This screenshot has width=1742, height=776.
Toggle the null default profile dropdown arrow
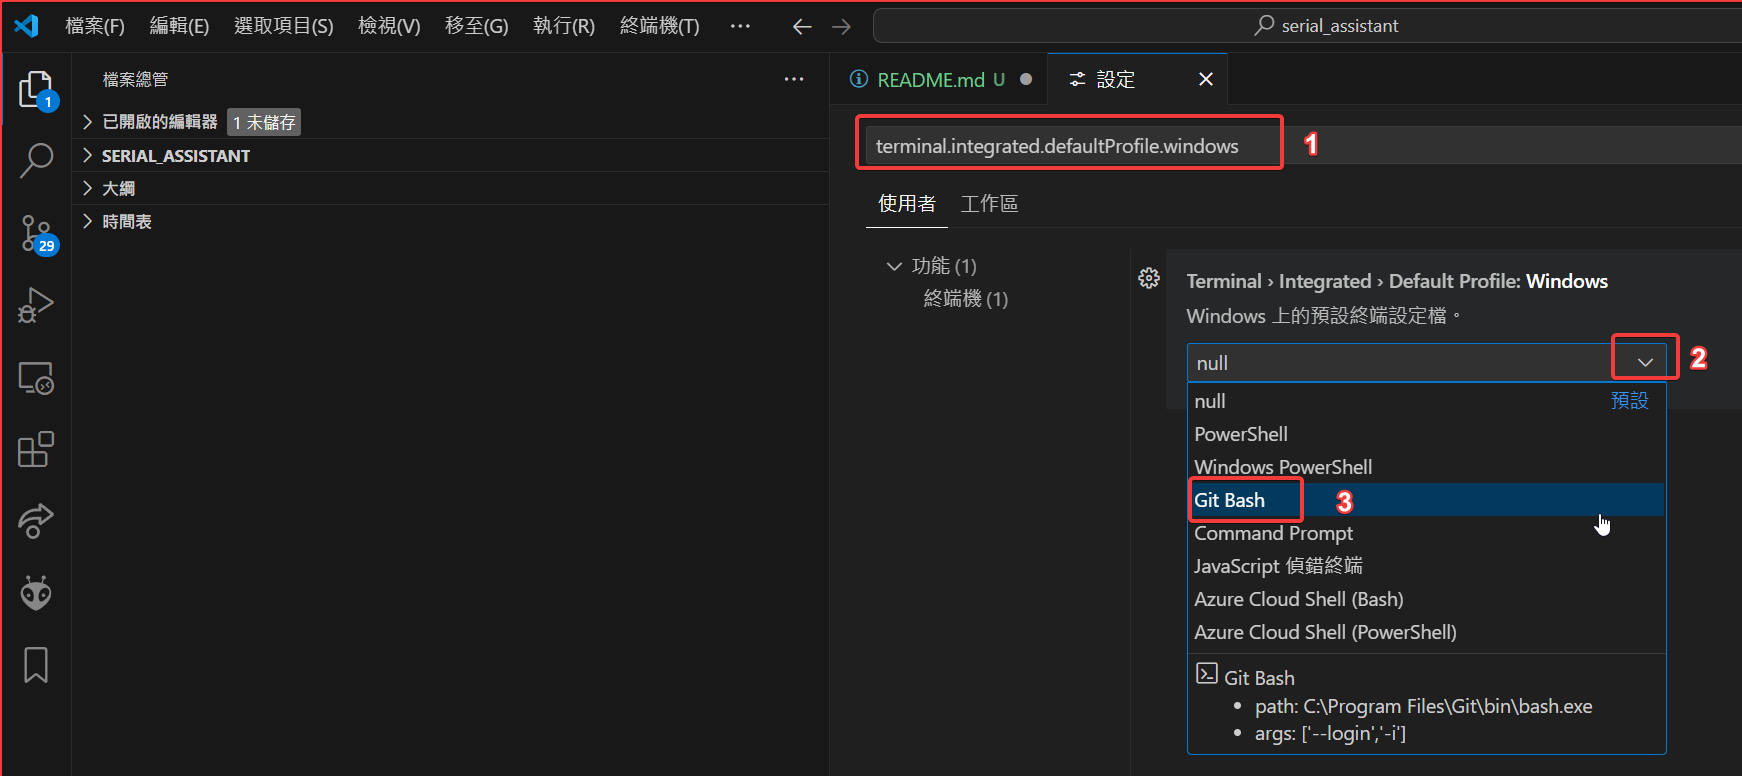[x=1645, y=362]
